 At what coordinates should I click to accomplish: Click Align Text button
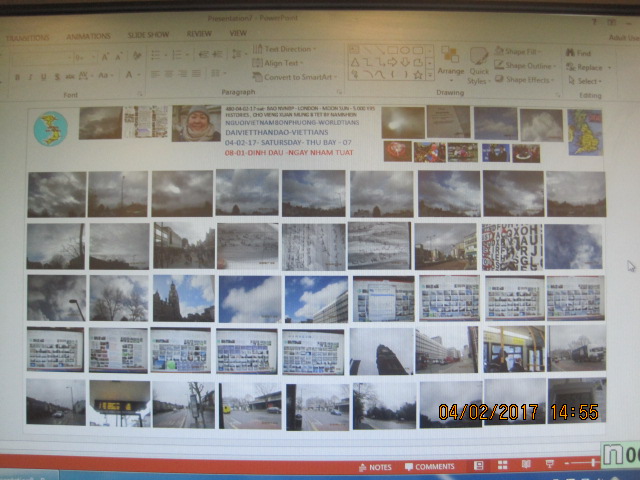pos(278,63)
